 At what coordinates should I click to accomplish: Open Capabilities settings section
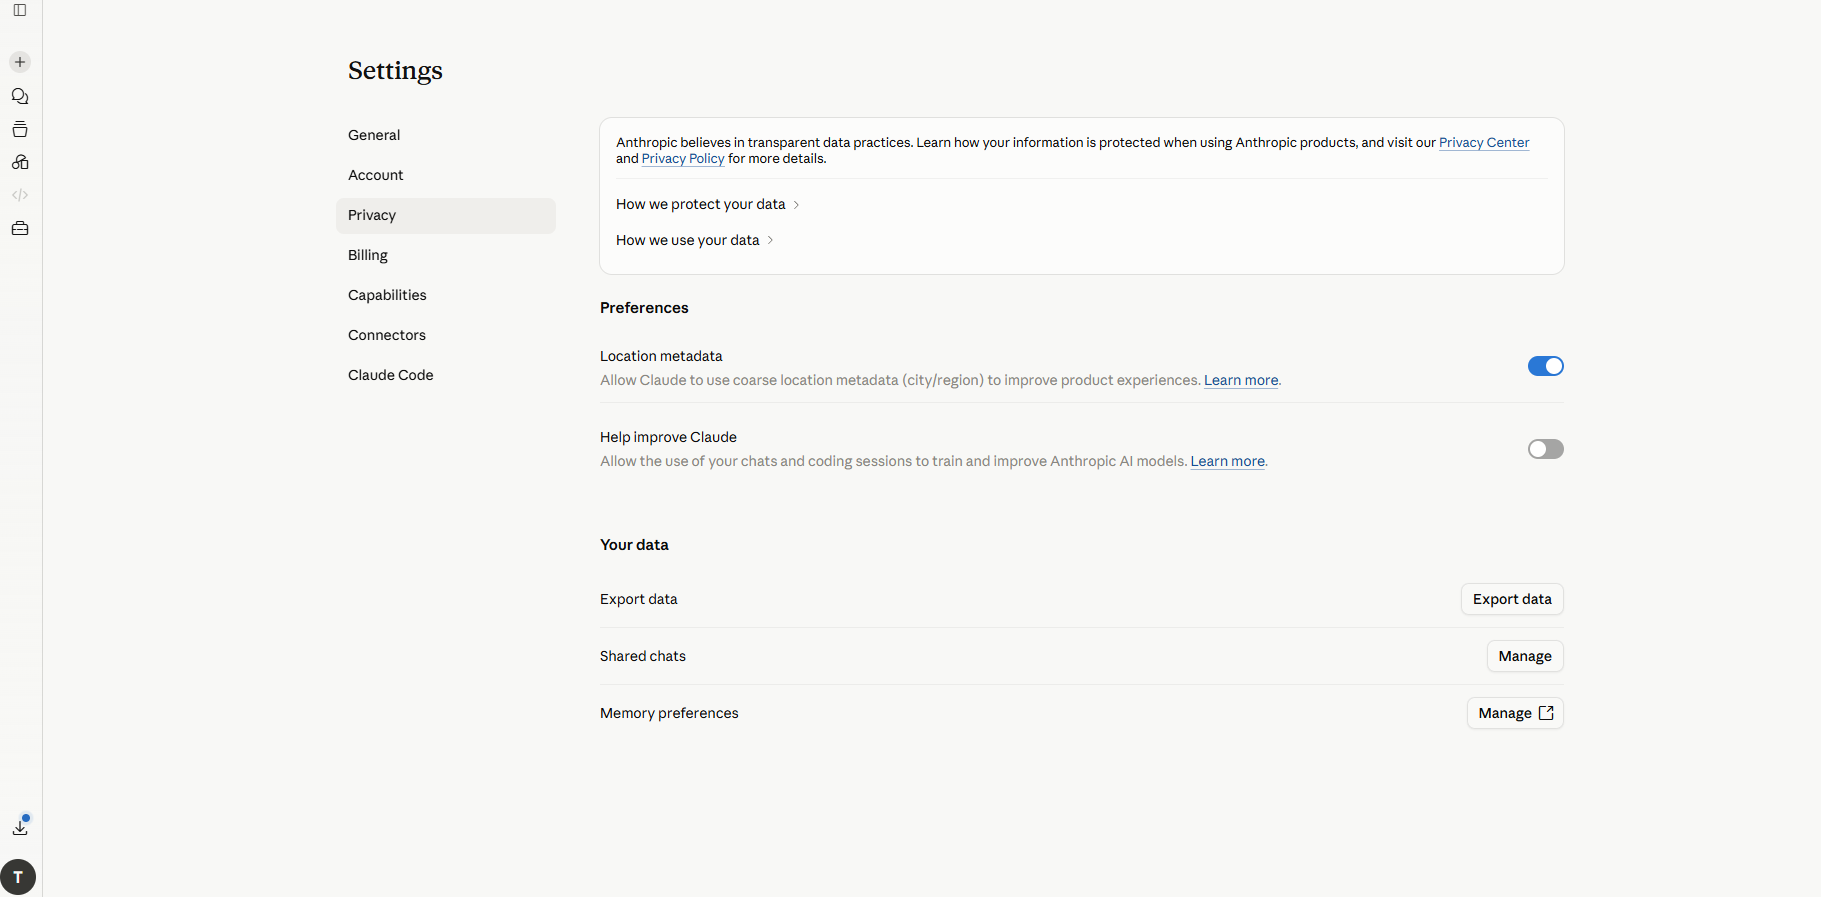tap(445, 295)
